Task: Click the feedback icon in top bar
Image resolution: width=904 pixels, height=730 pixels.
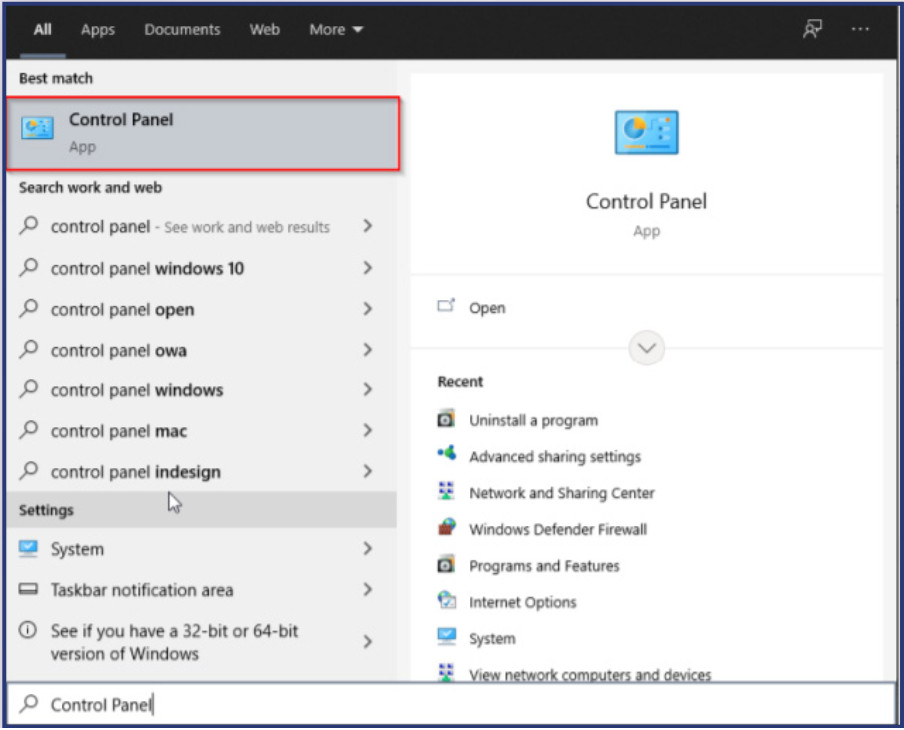Action: point(812,29)
